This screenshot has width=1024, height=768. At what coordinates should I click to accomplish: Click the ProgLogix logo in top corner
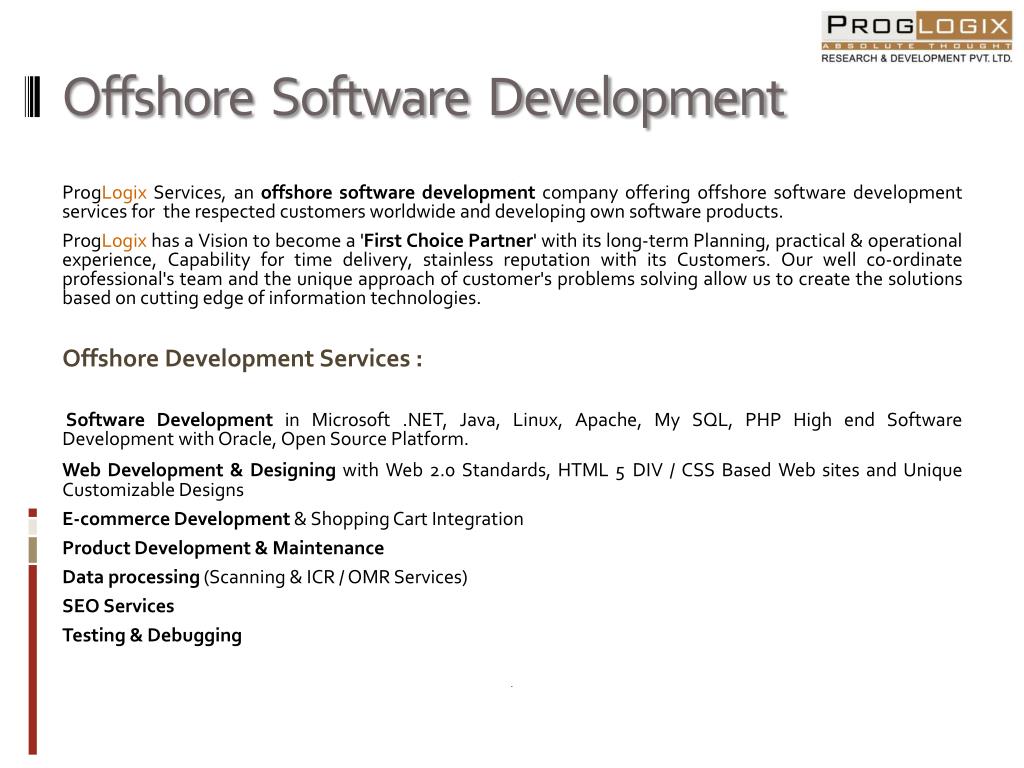coord(916,37)
